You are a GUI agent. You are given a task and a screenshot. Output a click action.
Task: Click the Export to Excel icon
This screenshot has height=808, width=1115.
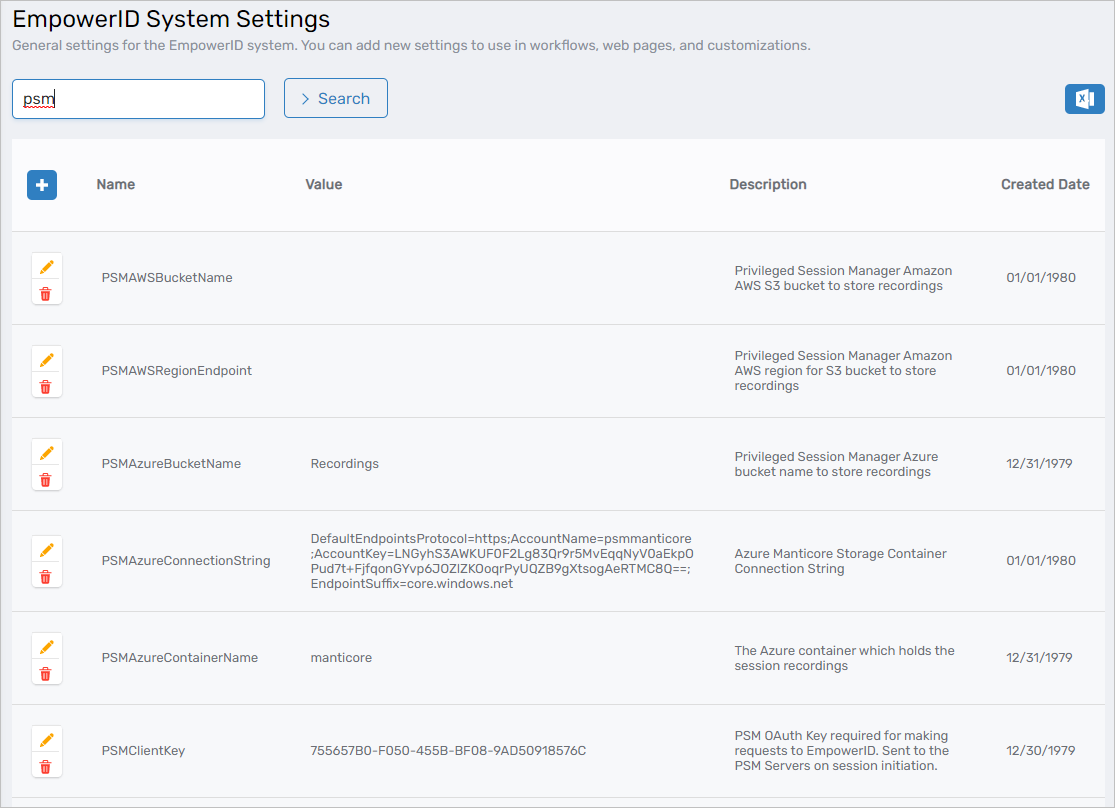pyautogui.click(x=1084, y=99)
